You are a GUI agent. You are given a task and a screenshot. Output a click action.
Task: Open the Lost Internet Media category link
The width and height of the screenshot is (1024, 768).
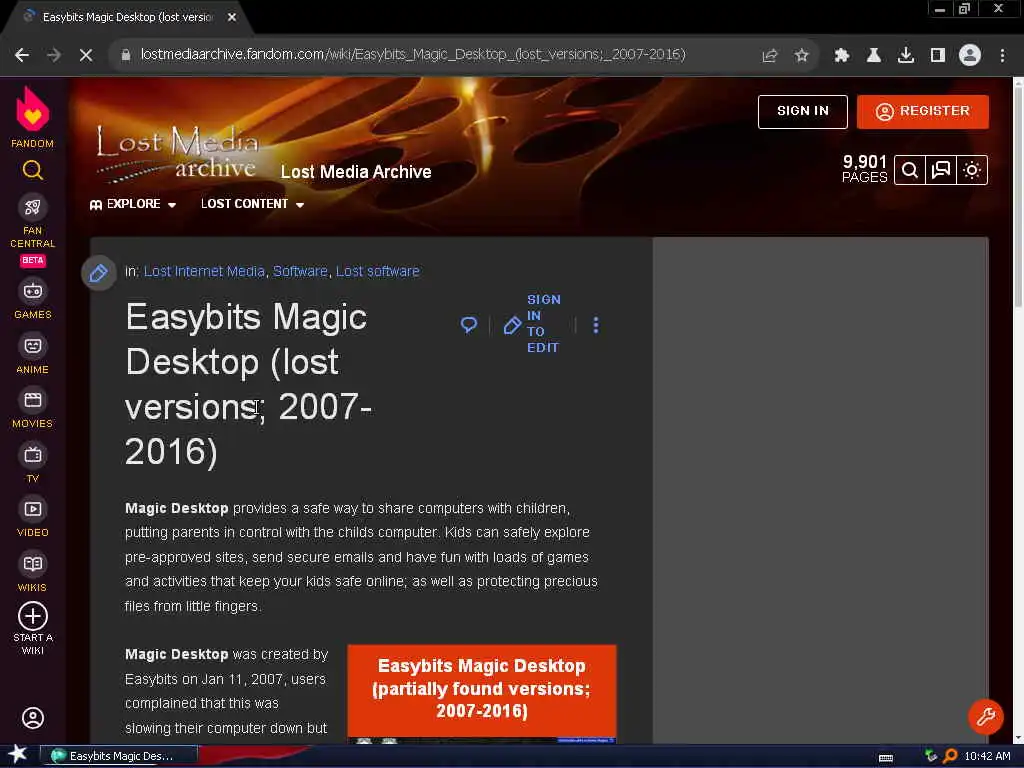point(204,271)
